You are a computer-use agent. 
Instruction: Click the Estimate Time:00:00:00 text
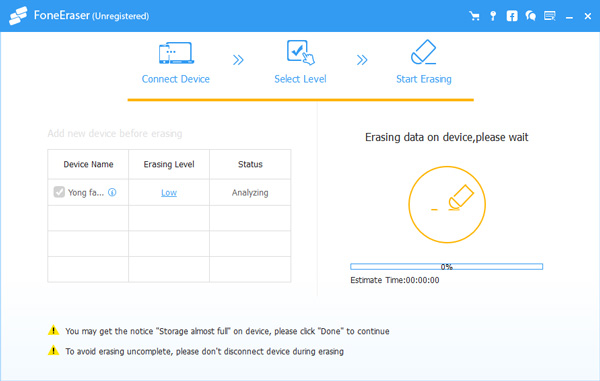(x=395, y=280)
